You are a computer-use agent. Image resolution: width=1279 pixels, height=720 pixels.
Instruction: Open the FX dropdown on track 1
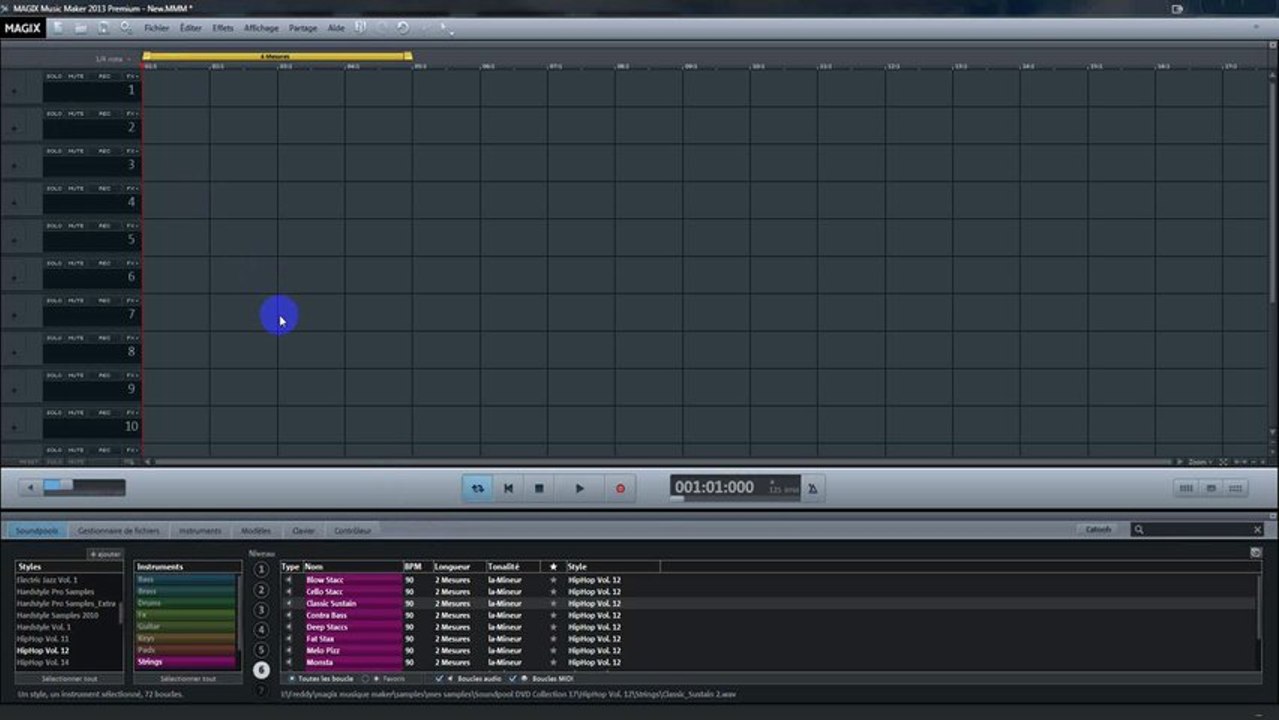point(132,76)
